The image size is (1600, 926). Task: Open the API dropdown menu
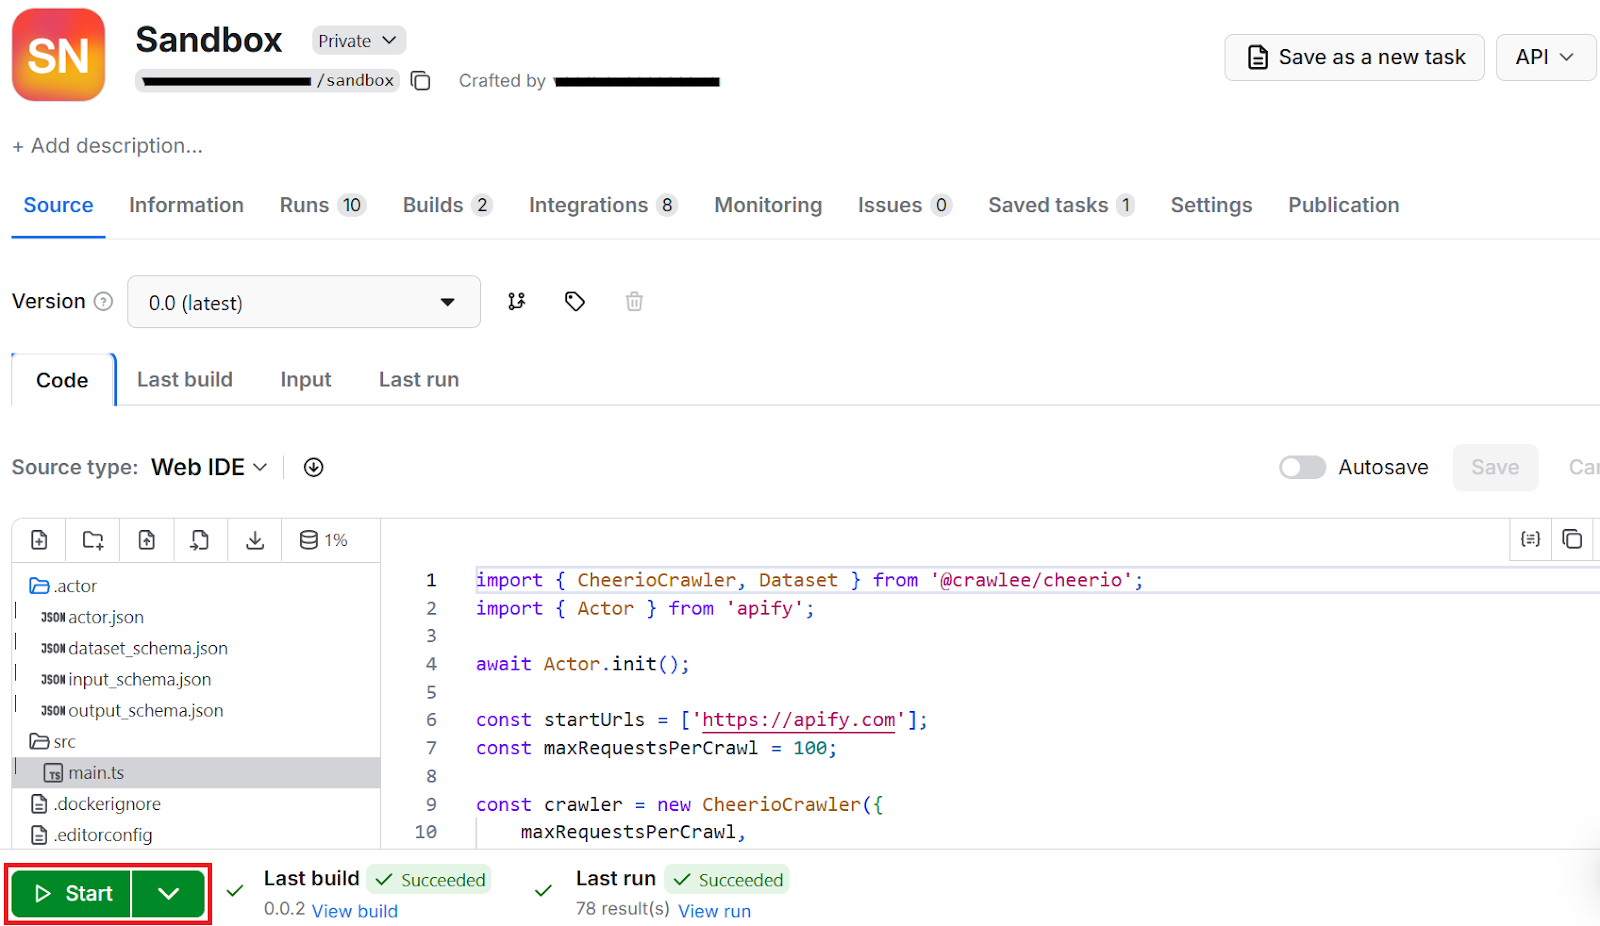1544,57
